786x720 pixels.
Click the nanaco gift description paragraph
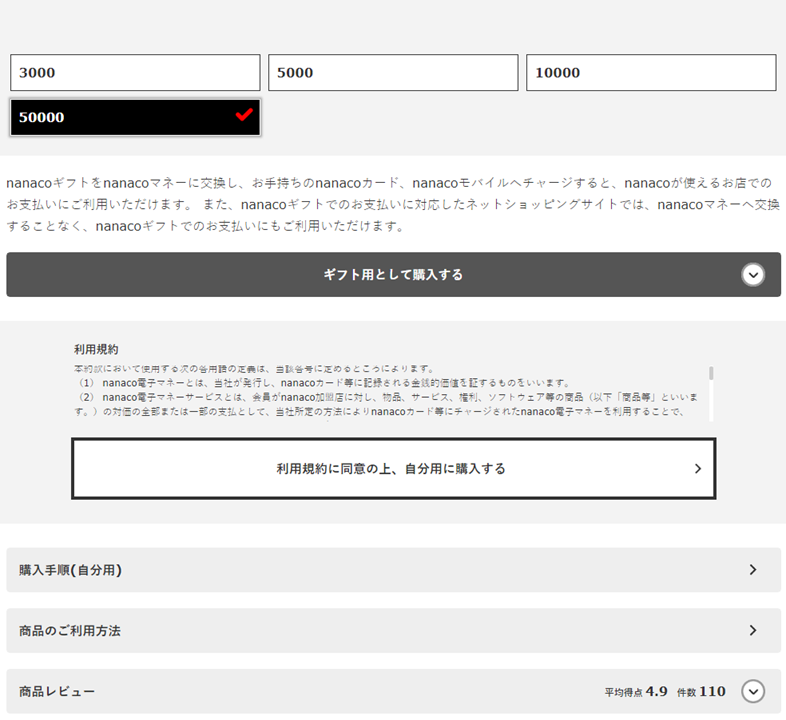click(x=393, y=204)
